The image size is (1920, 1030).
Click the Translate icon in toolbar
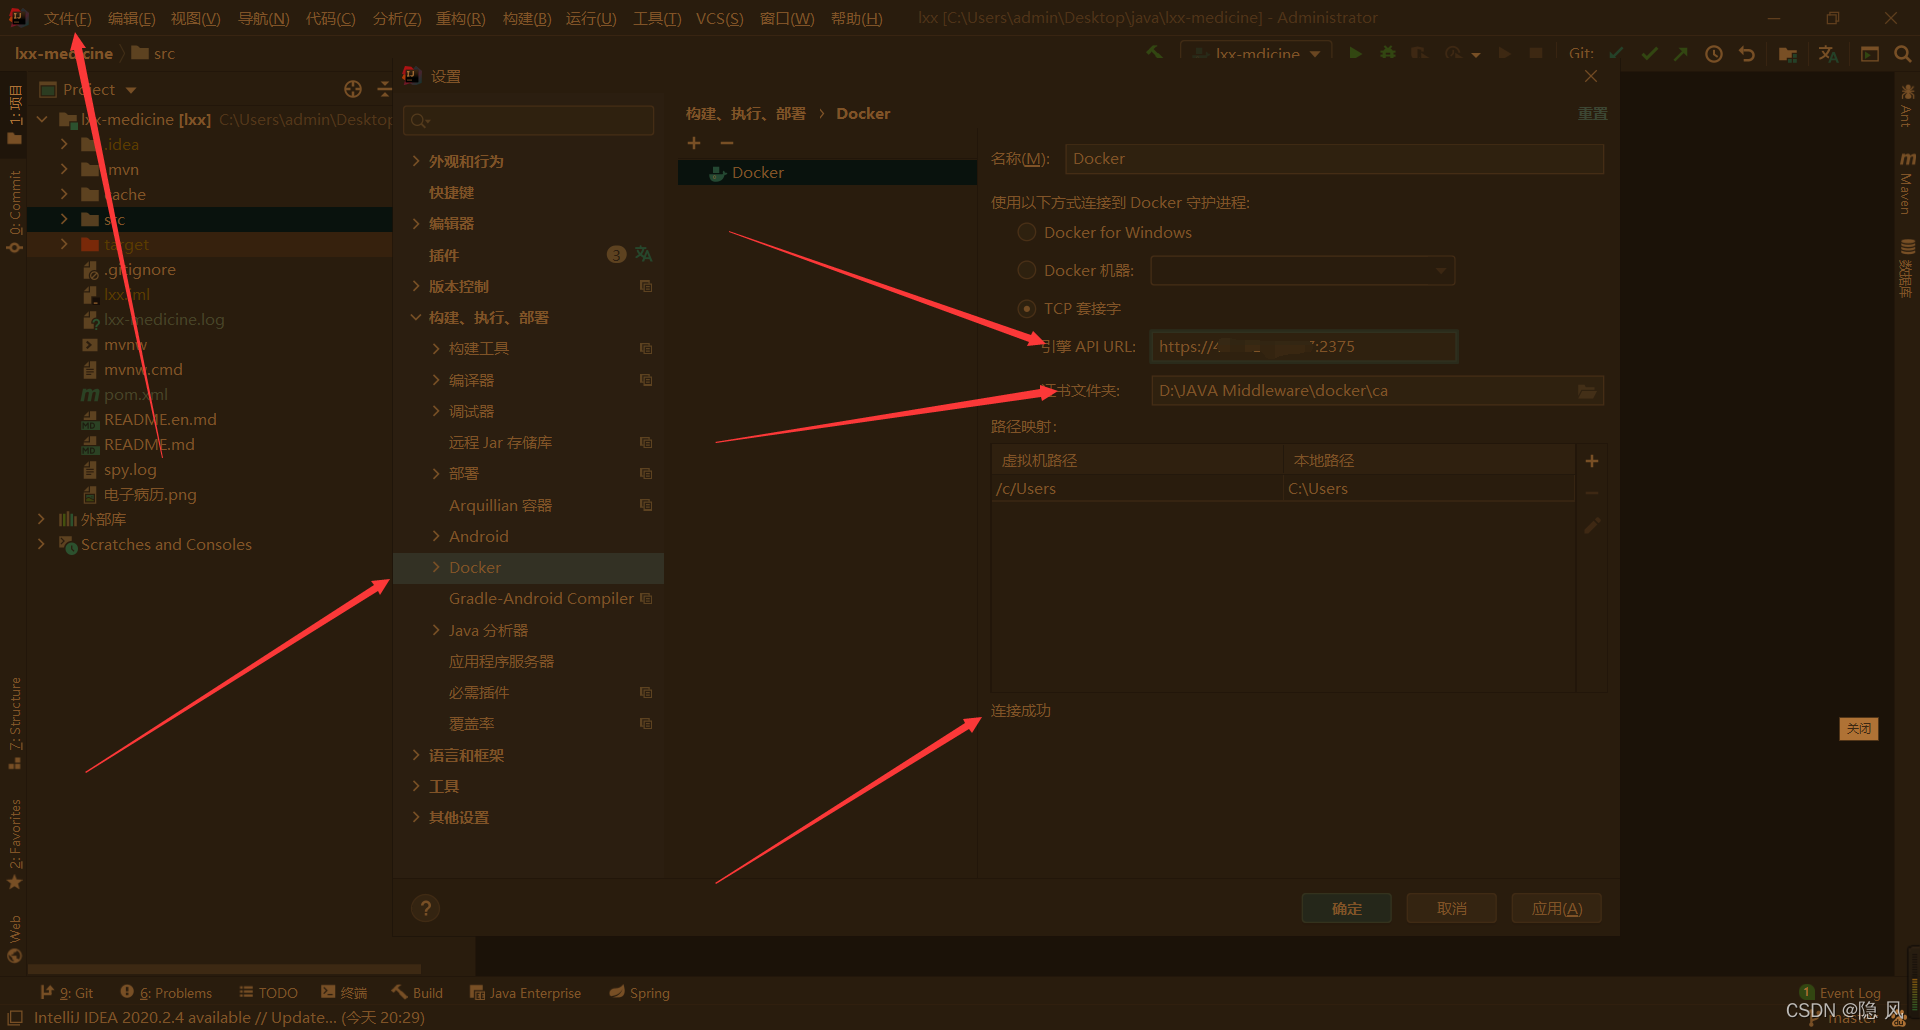[1828, 54]
